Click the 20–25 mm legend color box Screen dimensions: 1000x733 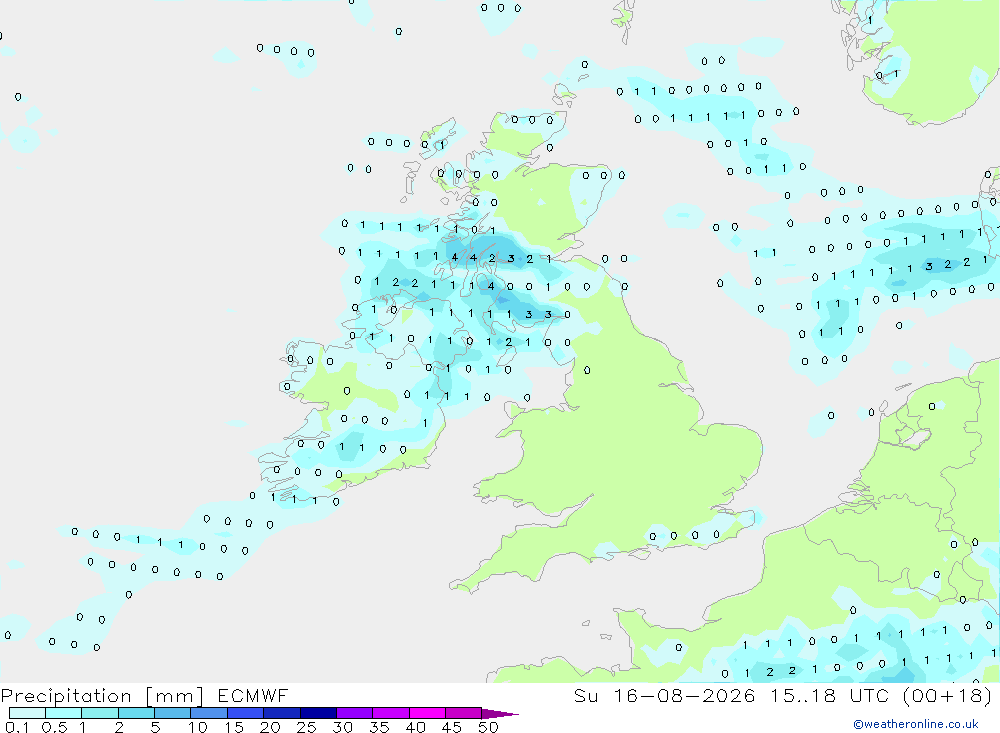coord(282,713)
